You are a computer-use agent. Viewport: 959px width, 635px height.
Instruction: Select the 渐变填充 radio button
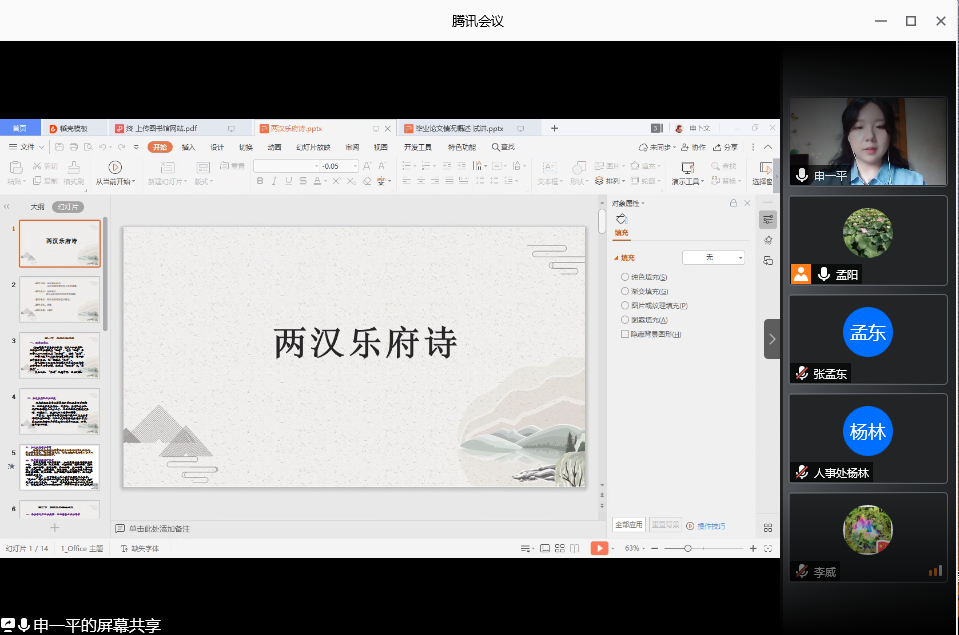[x=625, y=291]
